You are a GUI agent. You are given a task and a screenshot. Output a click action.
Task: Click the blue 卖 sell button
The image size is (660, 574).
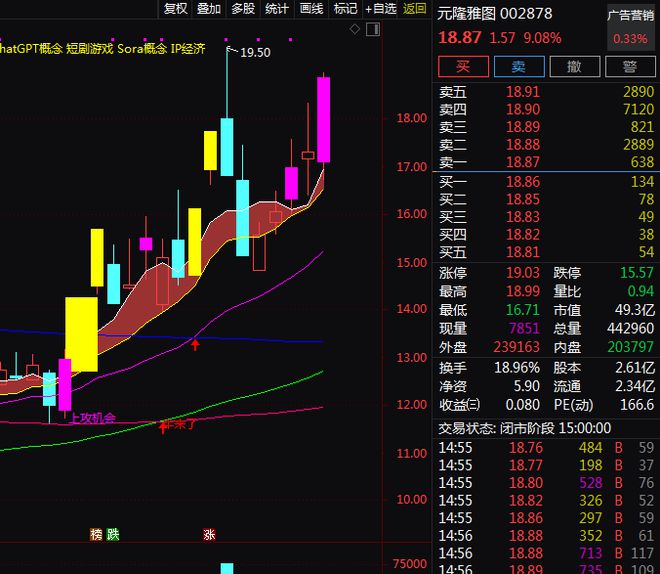(x=519, y=66)
